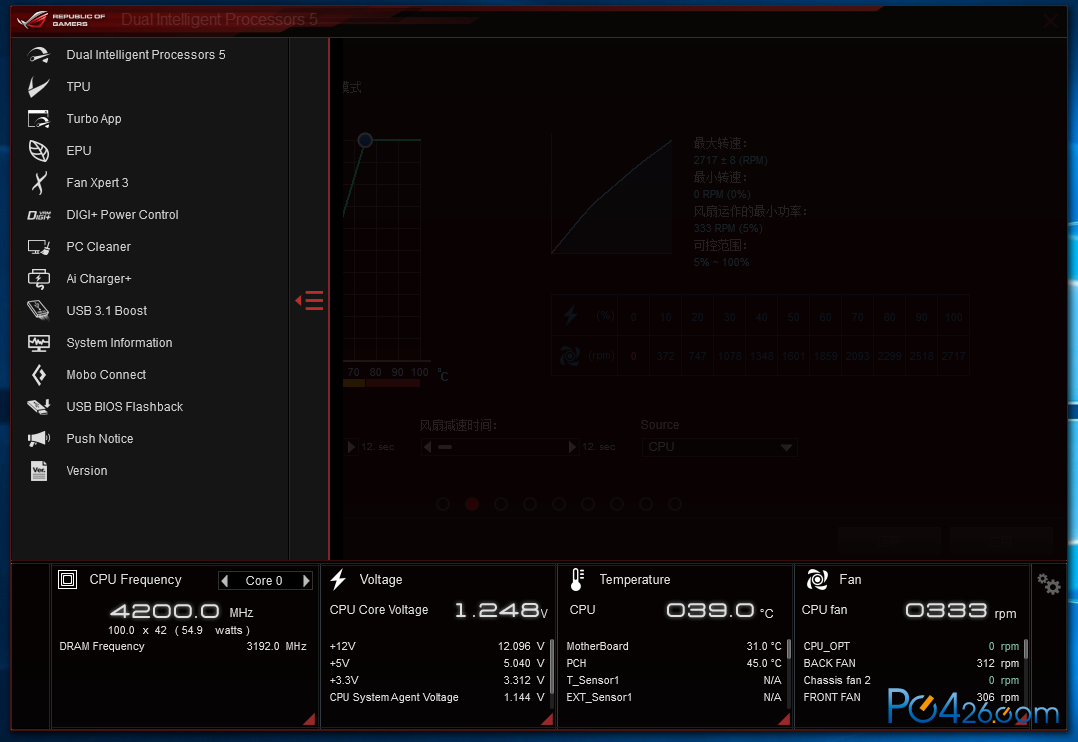The width and height of the screenshot is (1078, 742).
Task: Collapse the side menu with the red list icon
Action: point(309,301)
